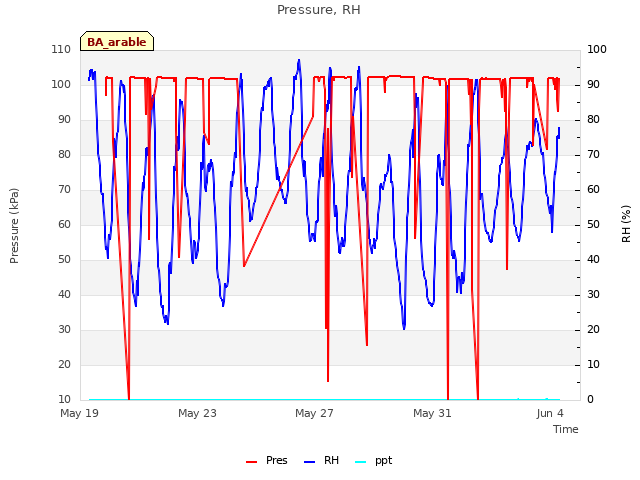Viewport: 640px width, 480px height.
Task: Click the 70 value on pressure axis
Action: [x=64, y=189]
